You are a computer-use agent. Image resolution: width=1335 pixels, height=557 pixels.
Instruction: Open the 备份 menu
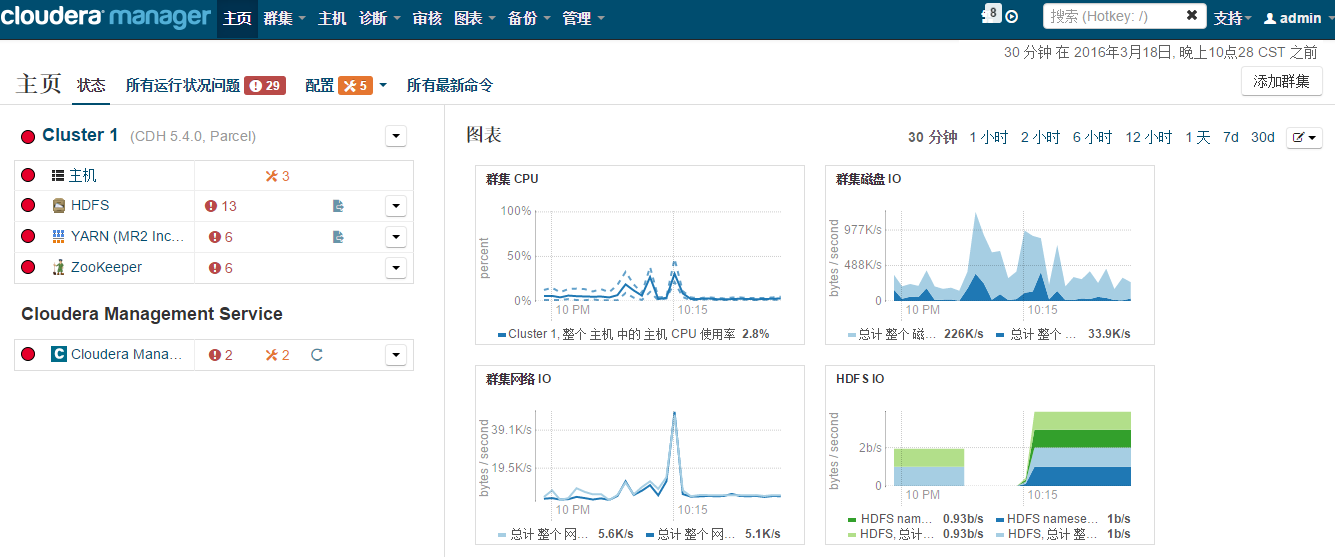528,18
